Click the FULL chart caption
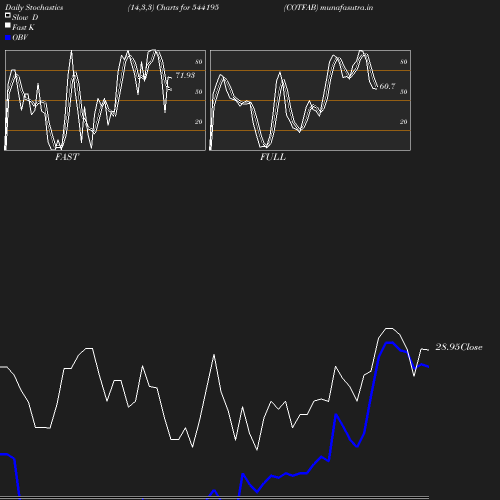The image size is (500, 500). click(x=273, y=157)
